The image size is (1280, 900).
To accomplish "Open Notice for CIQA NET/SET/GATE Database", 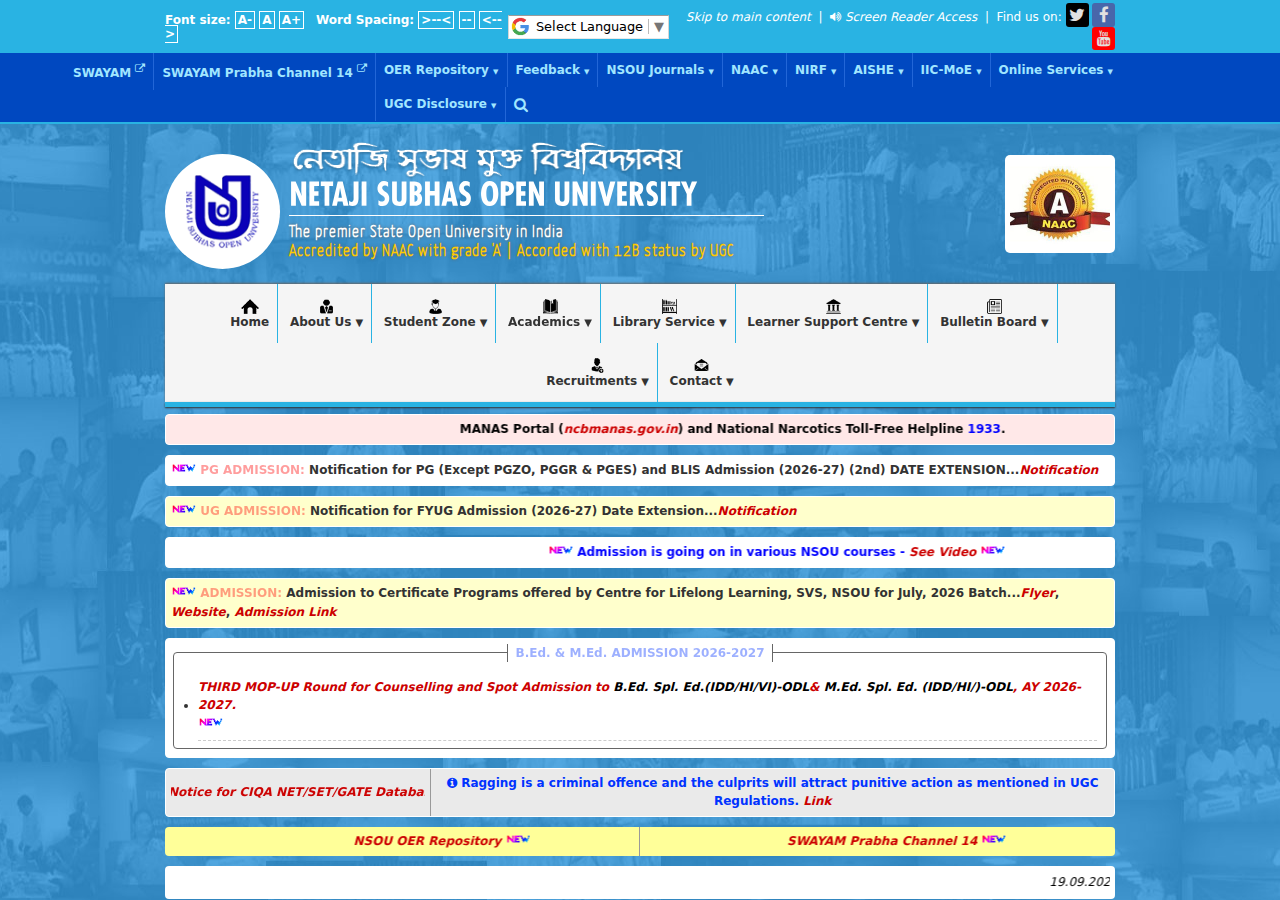I will pyautogui.click(x=297, y=792).
